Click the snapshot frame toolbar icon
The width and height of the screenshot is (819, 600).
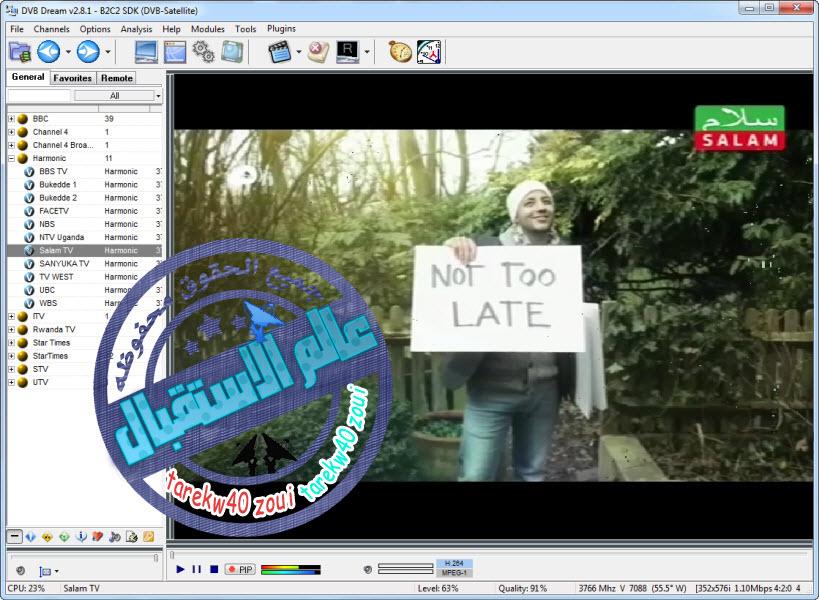[232, 52]
